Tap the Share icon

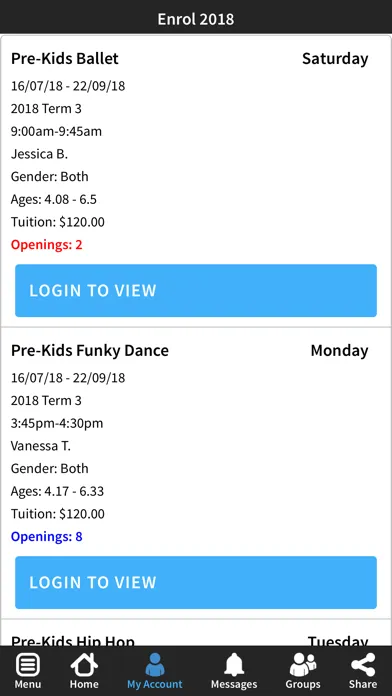[x=363, y=665]
